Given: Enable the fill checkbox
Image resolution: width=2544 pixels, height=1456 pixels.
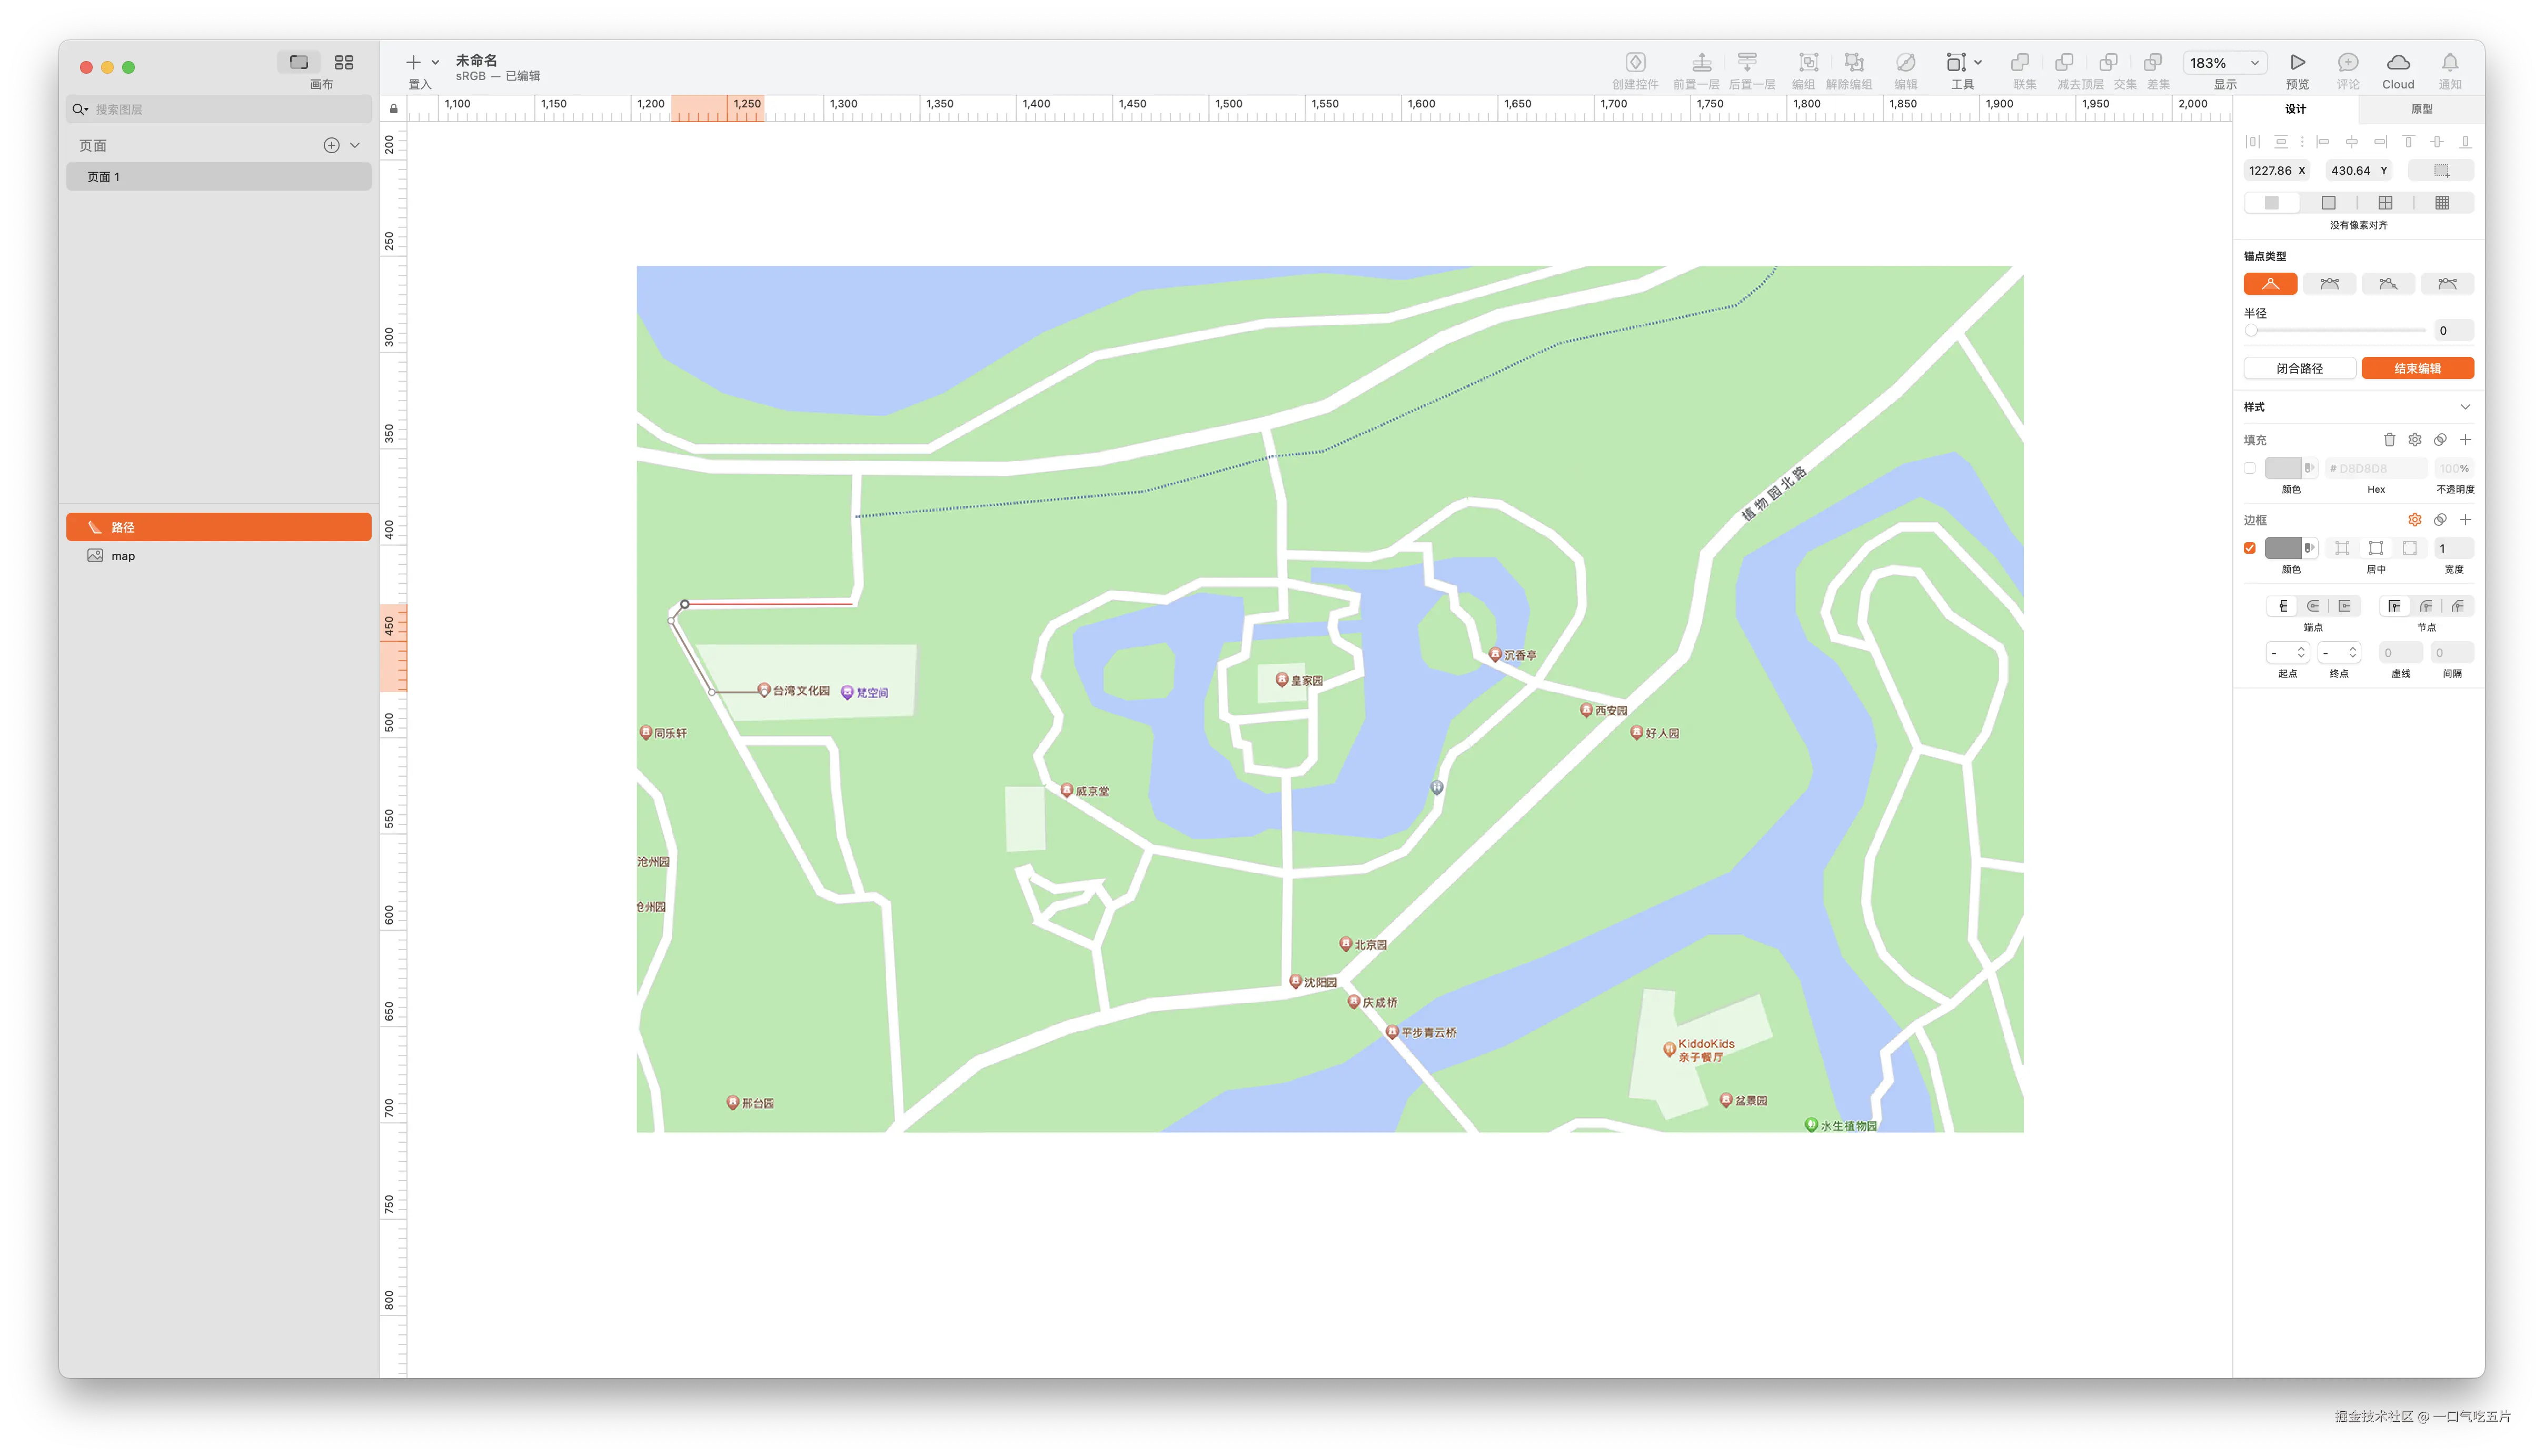Looking at the screenshot, I should click(x=2250, y=468).
